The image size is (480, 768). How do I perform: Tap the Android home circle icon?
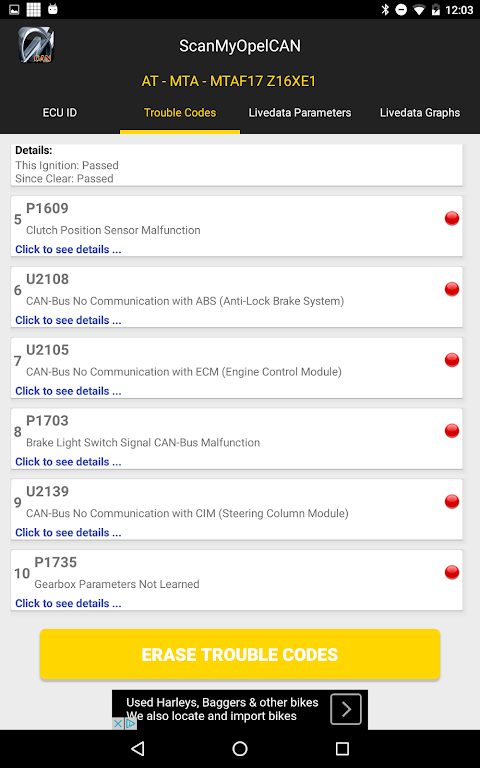[240, 748]
